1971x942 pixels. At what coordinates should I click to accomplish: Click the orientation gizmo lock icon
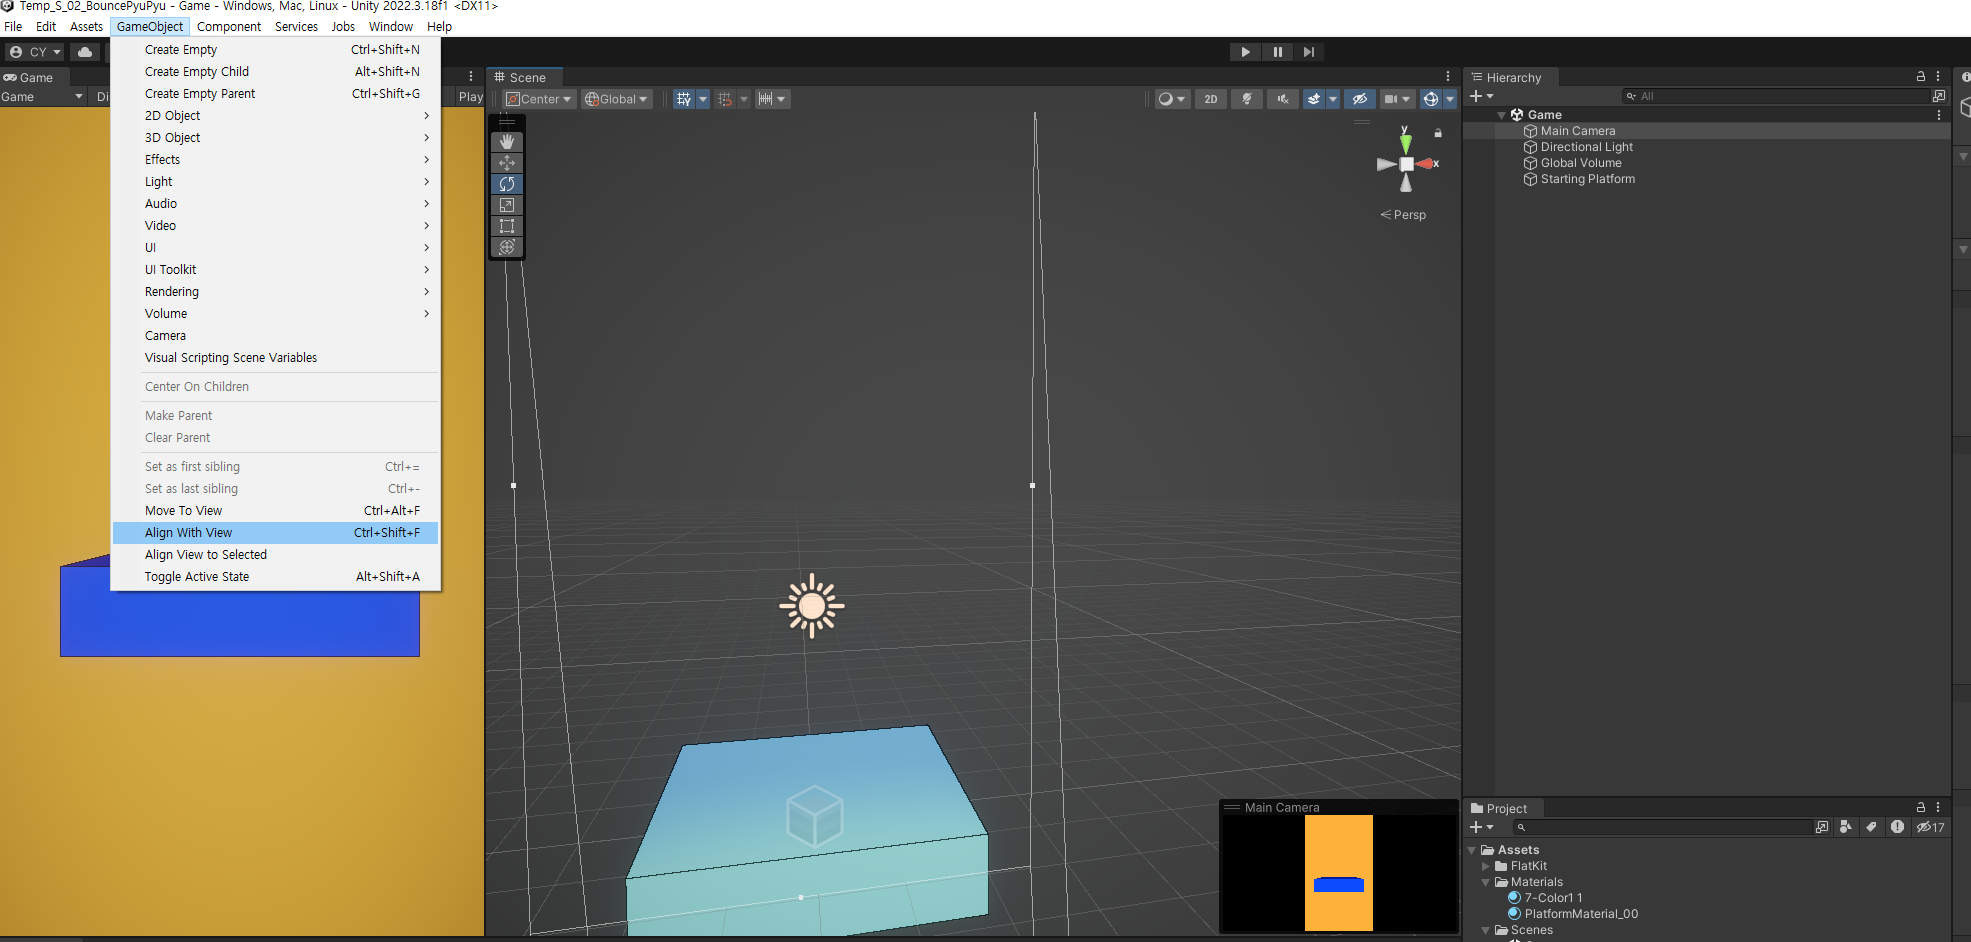(1438, 133)
